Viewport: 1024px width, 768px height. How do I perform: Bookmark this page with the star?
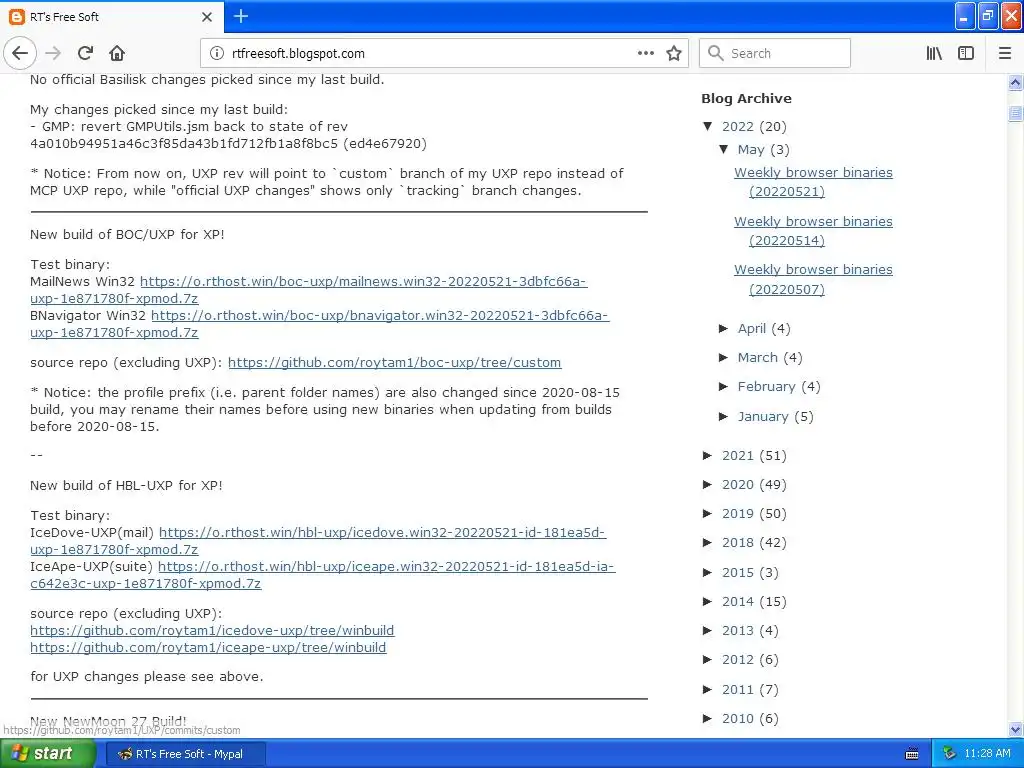[674, 53]
